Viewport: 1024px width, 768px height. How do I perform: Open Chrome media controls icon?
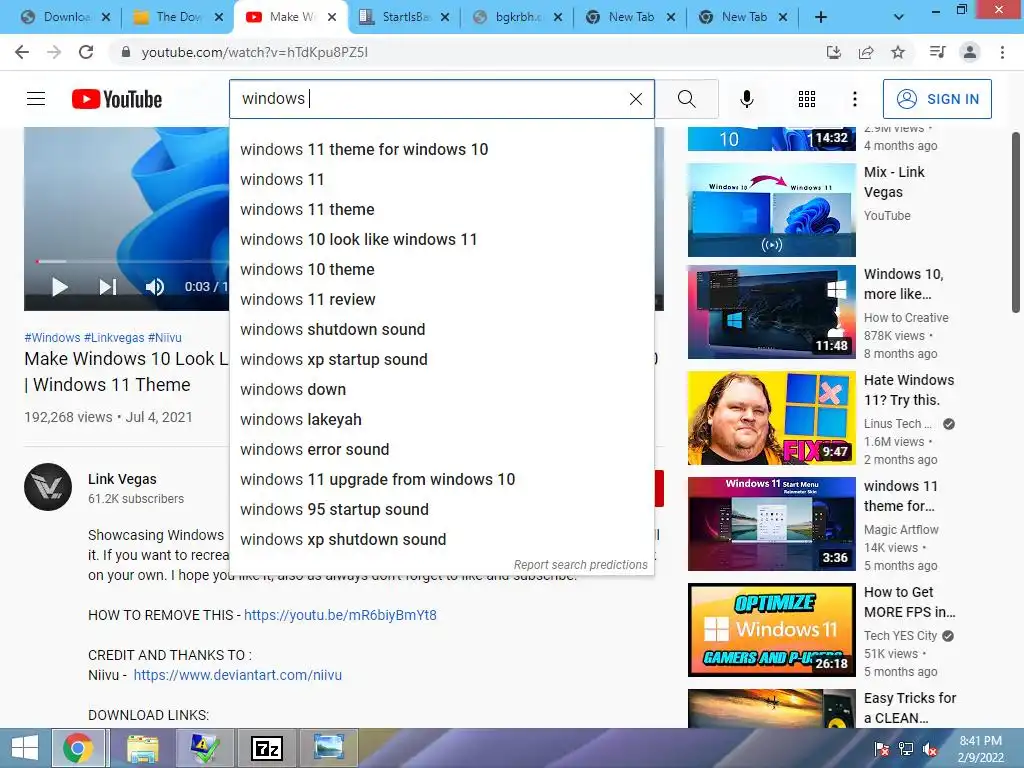[937, 52]
